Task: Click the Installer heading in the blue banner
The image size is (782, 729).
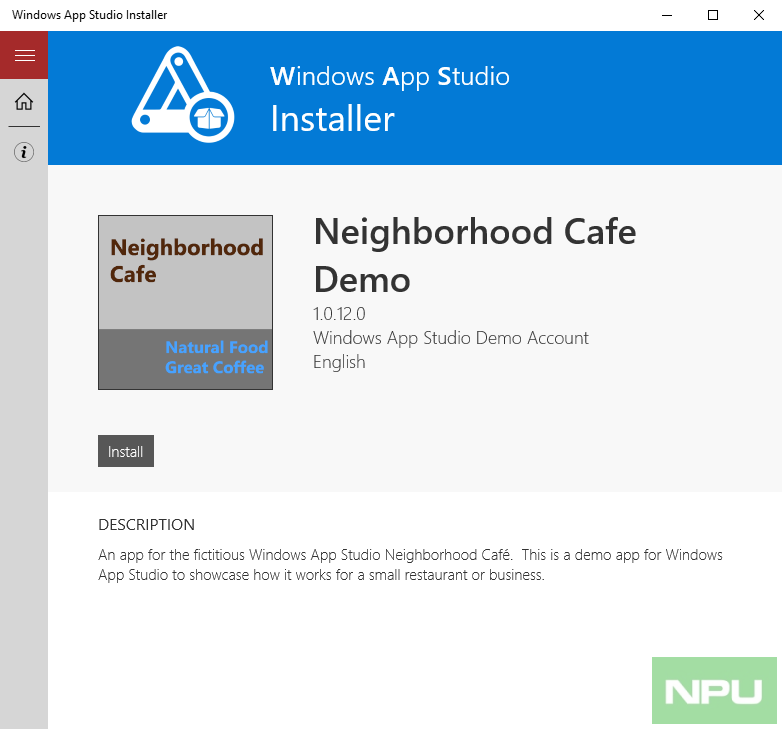Action: [332, 119]
